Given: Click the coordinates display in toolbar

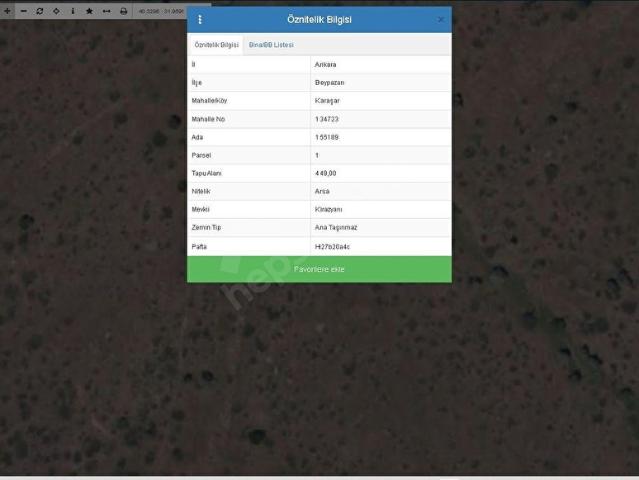Looking at the screenshot, I should [x=160, y=10].
